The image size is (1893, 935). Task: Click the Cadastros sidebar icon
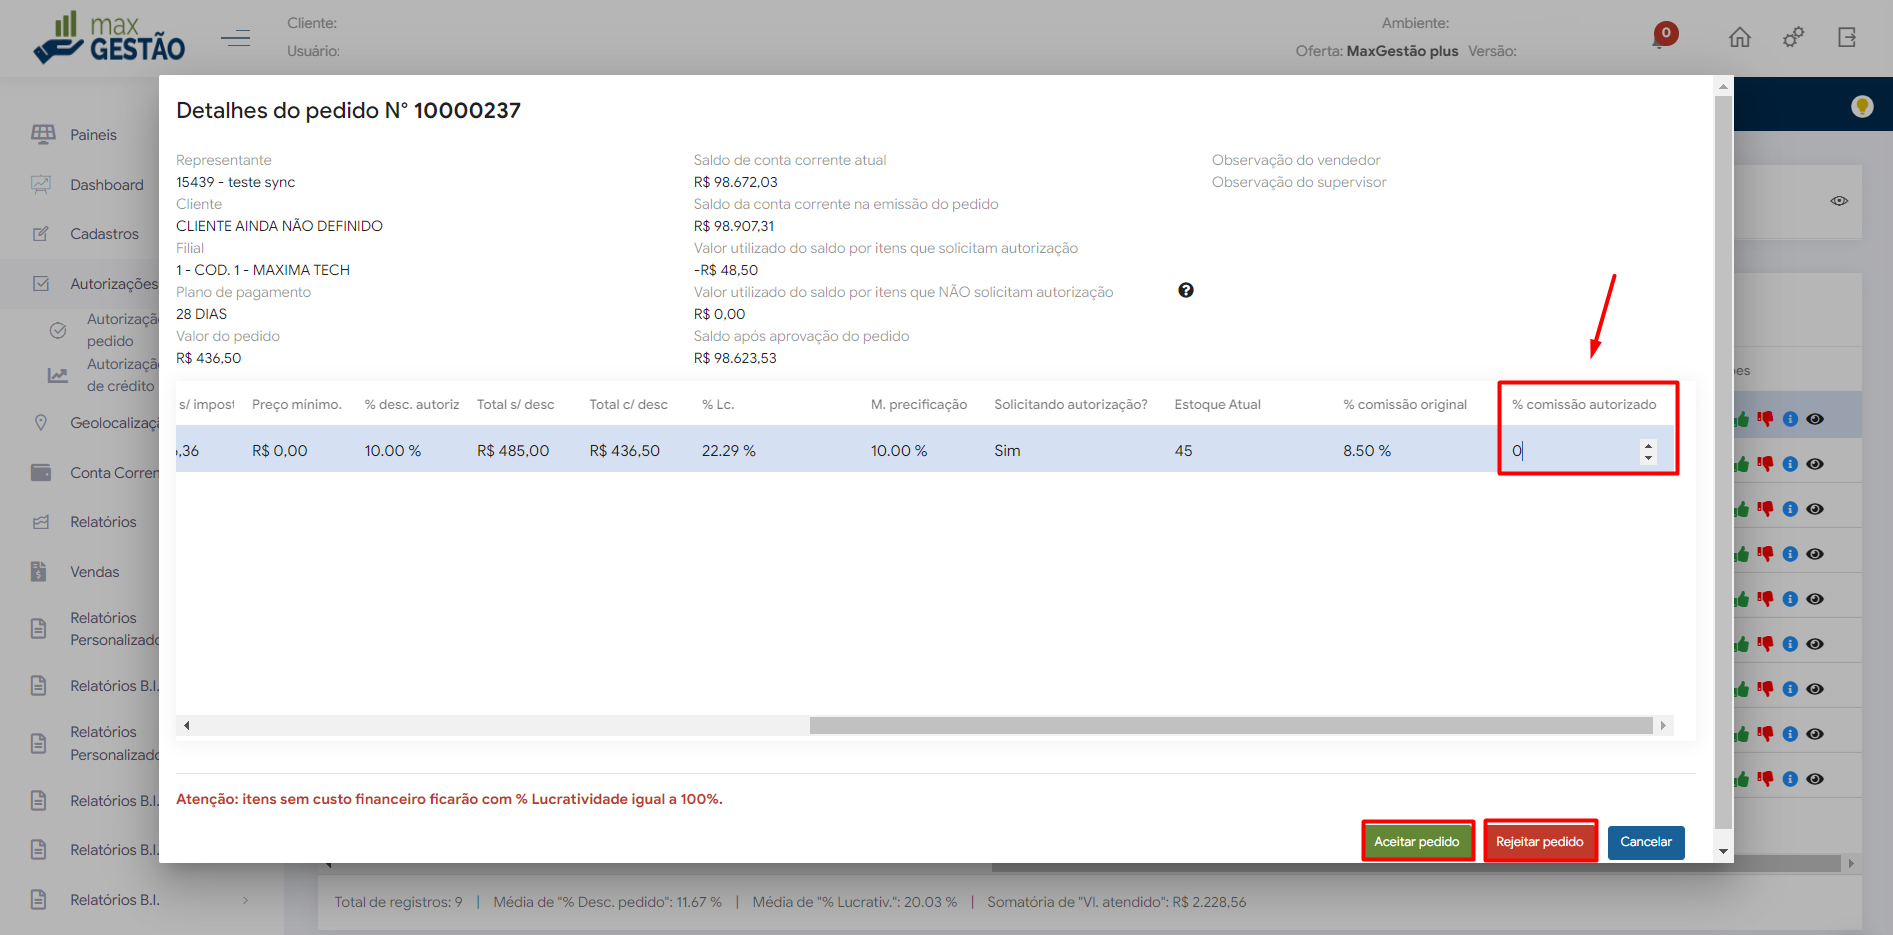tap(41, 233)
